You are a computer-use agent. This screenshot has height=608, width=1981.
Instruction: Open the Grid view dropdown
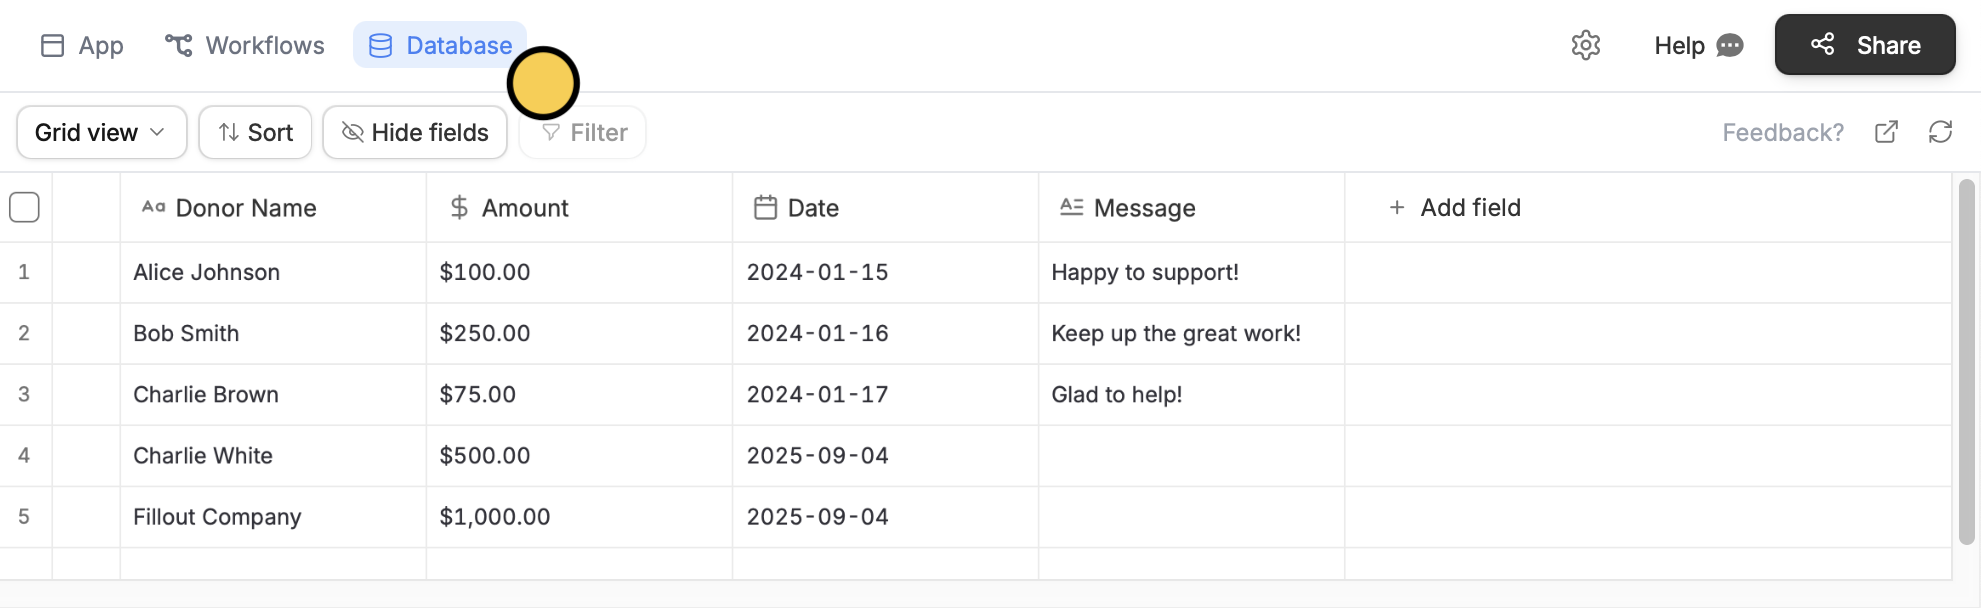click(100, 131)
